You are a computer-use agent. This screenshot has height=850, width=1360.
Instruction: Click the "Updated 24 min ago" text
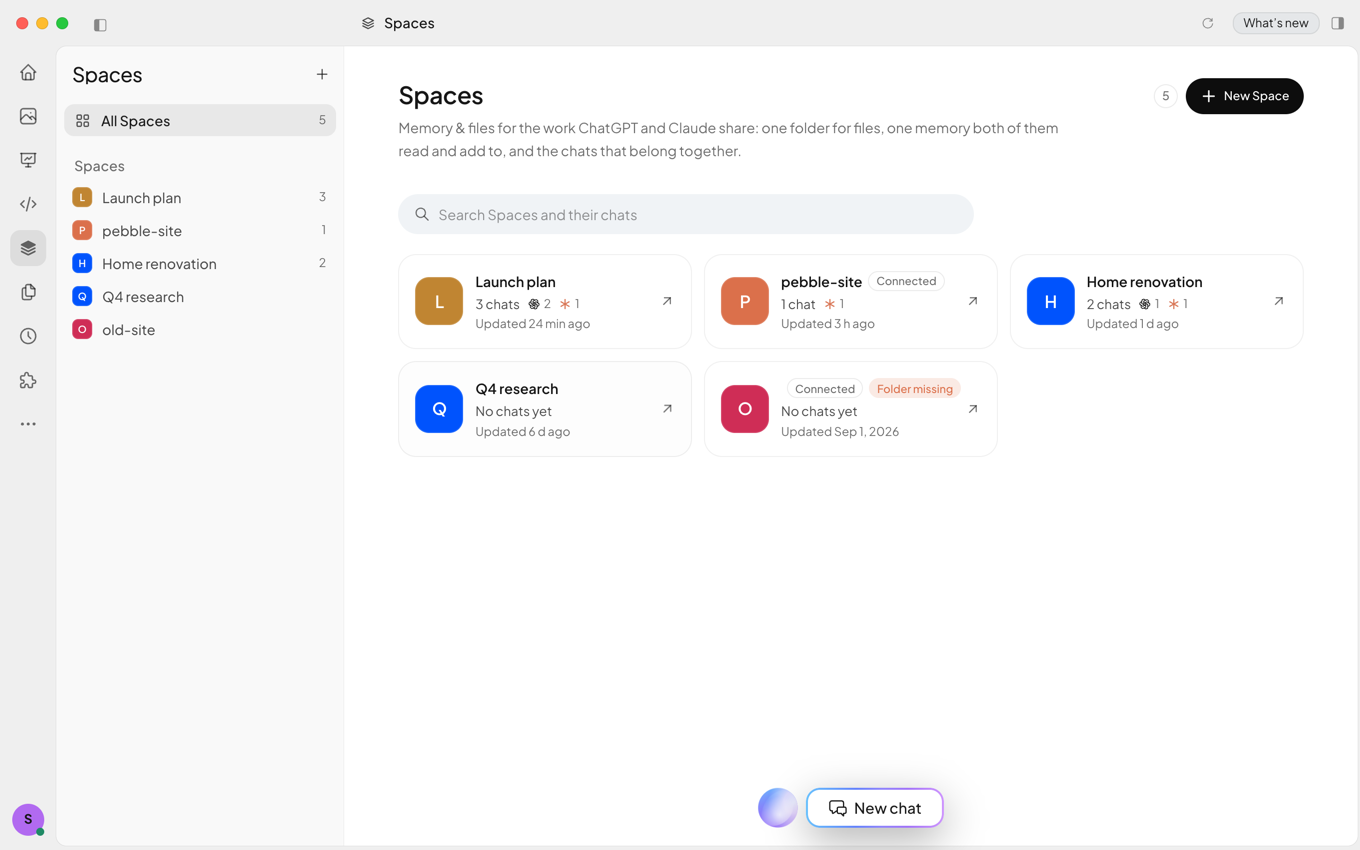[x=533, y=324]
